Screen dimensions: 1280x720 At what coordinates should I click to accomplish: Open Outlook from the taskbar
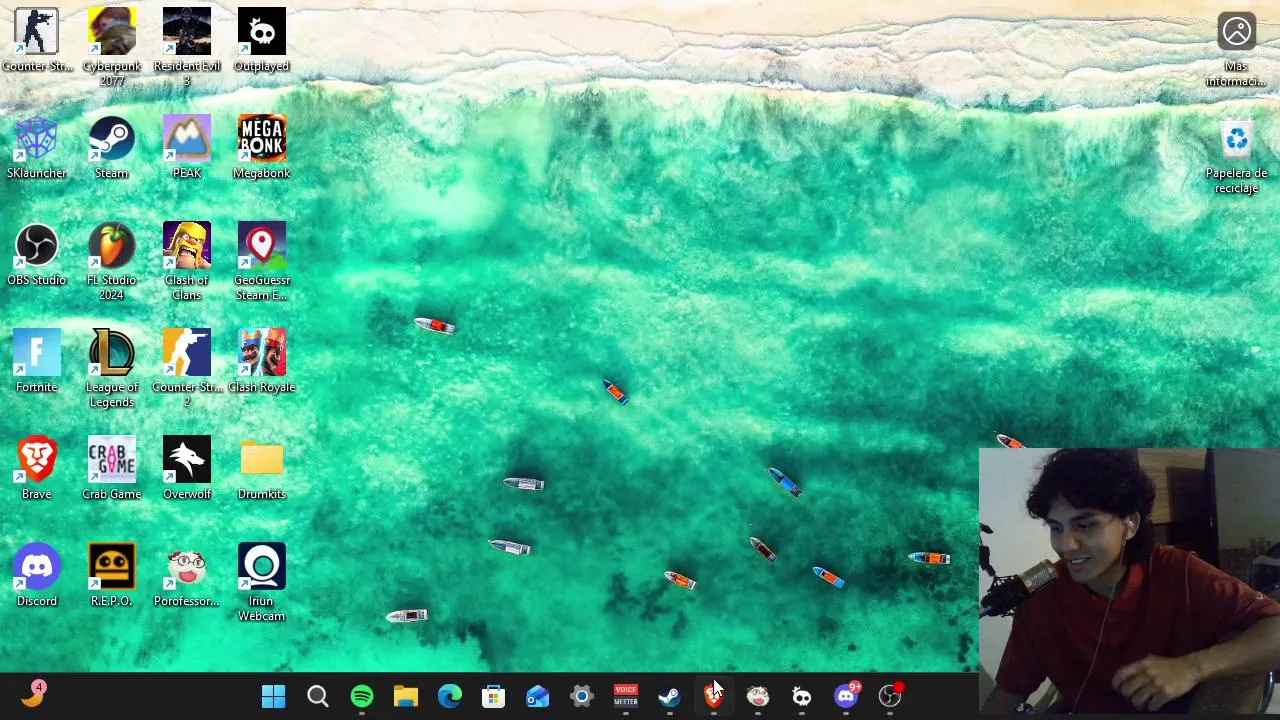(538, 696)
